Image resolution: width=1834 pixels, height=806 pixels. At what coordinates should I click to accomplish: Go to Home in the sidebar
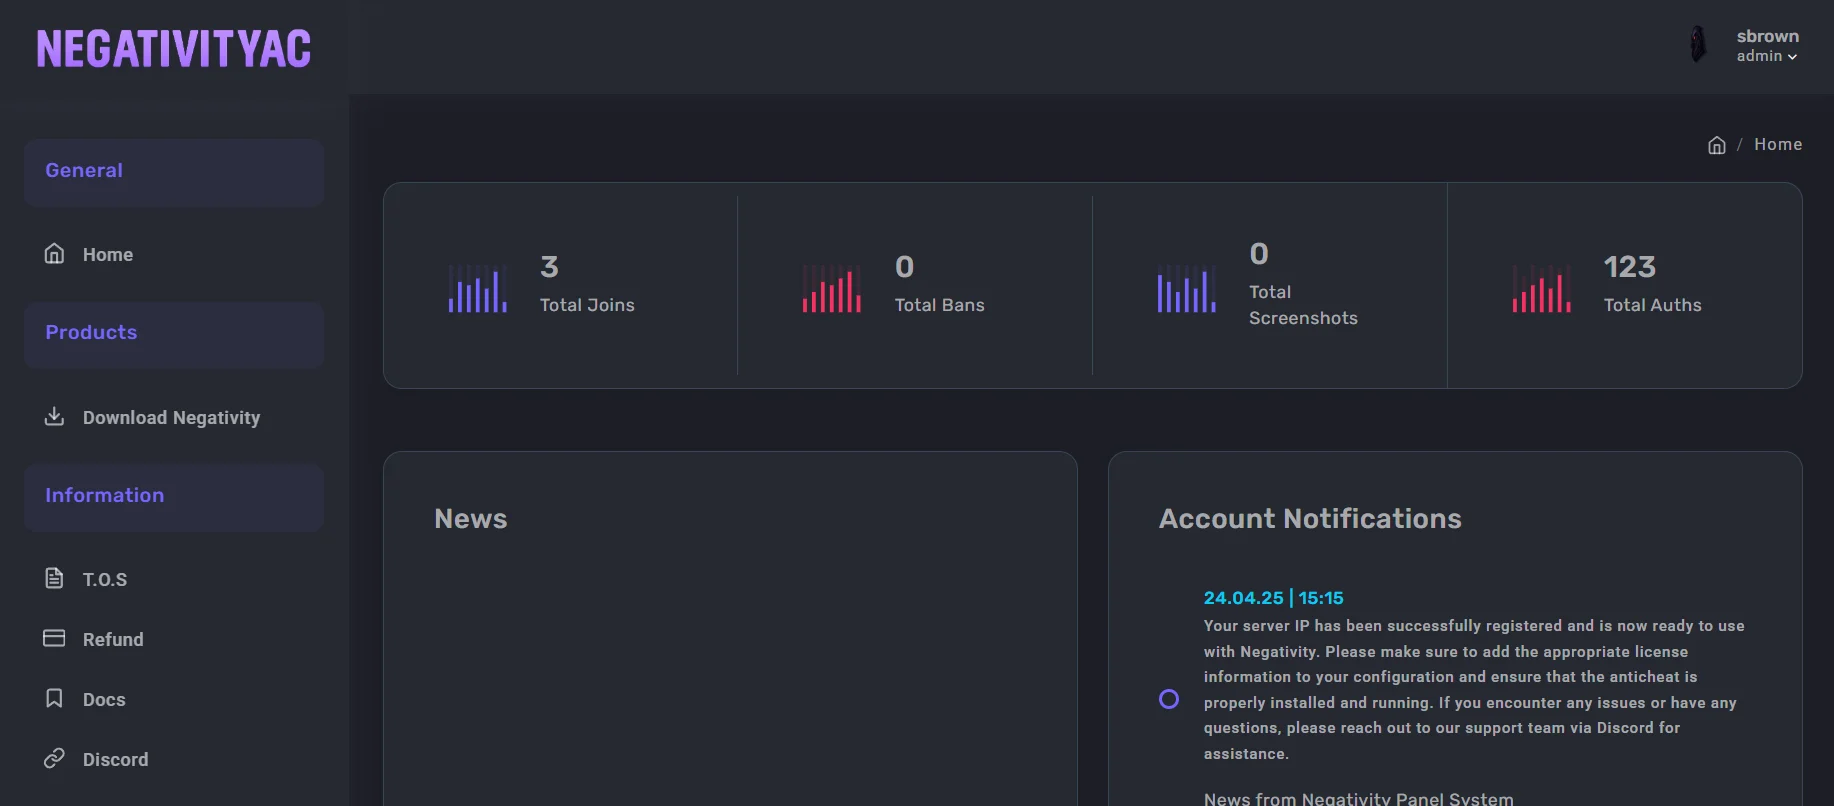pos(108,255)
